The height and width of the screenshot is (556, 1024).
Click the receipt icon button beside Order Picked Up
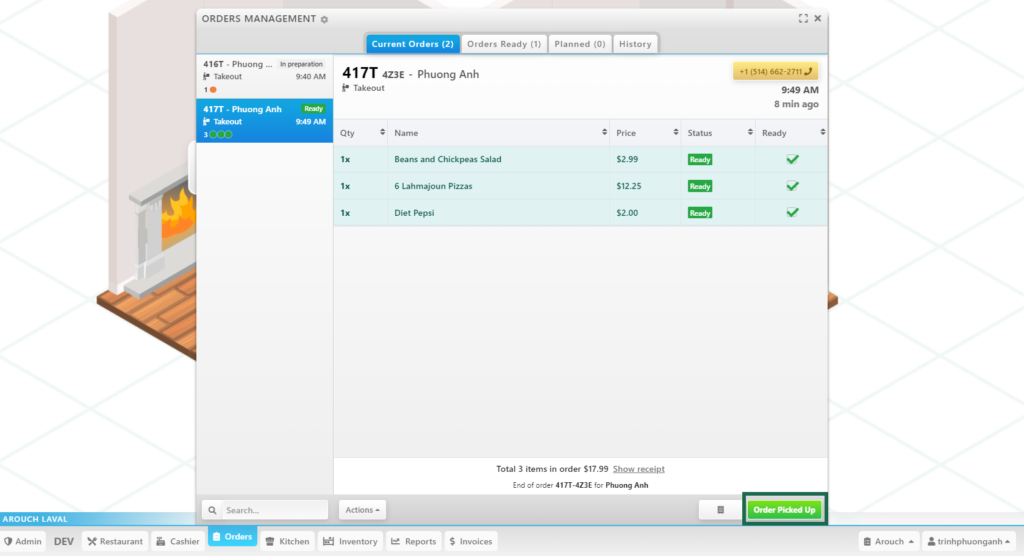[720, 510]
